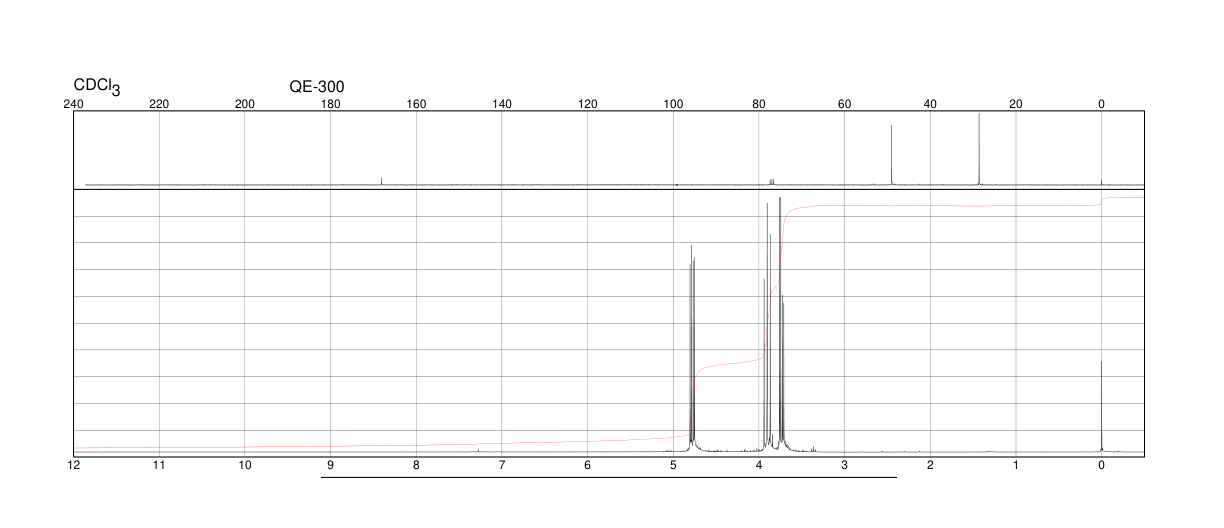Click the 8 ppm label on bottom axis
This screenshot has width=1224, height=528.
tap(416, 465)
